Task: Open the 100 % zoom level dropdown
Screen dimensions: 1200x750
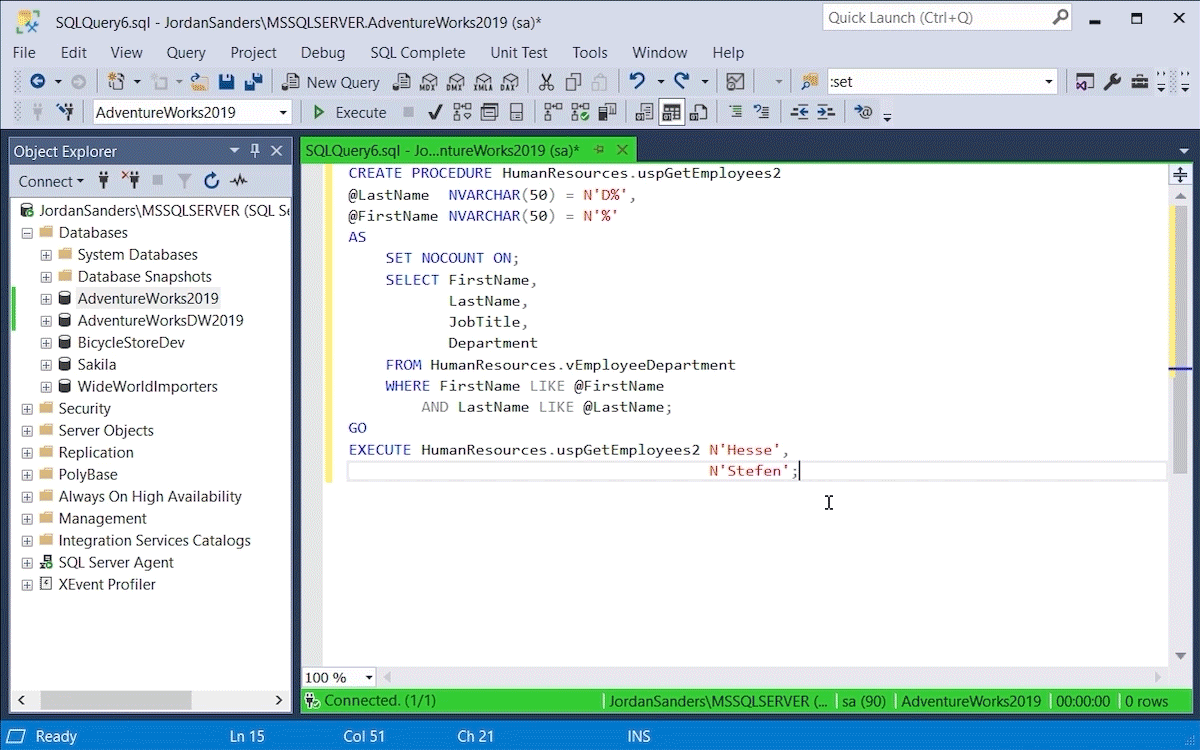Action: tap(368, 678)
